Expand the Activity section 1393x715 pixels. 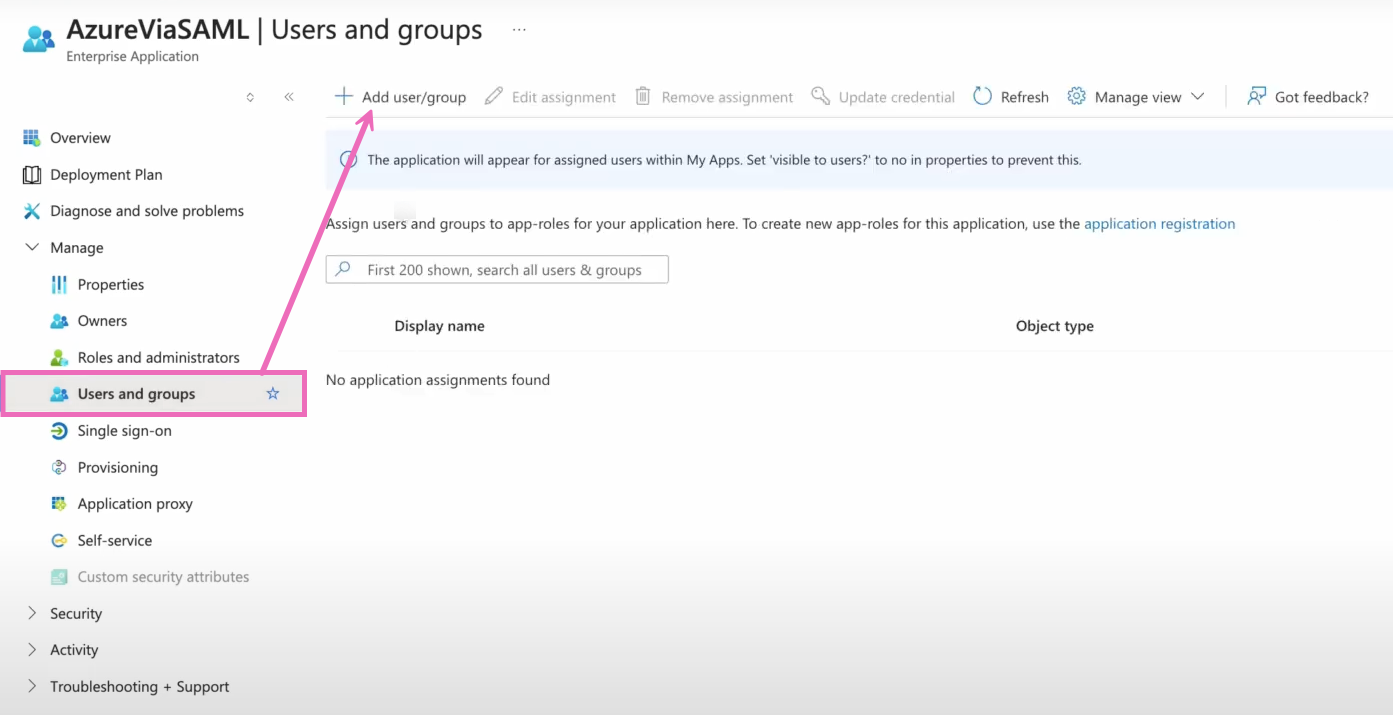click(x=31, y=650)
